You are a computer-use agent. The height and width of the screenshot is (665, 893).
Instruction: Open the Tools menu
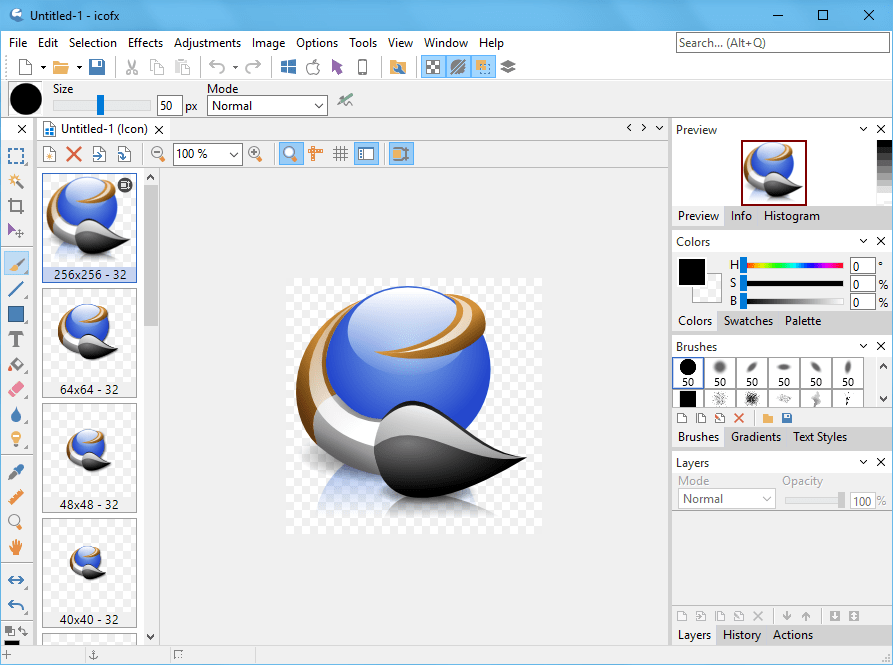tap(363, 43)
